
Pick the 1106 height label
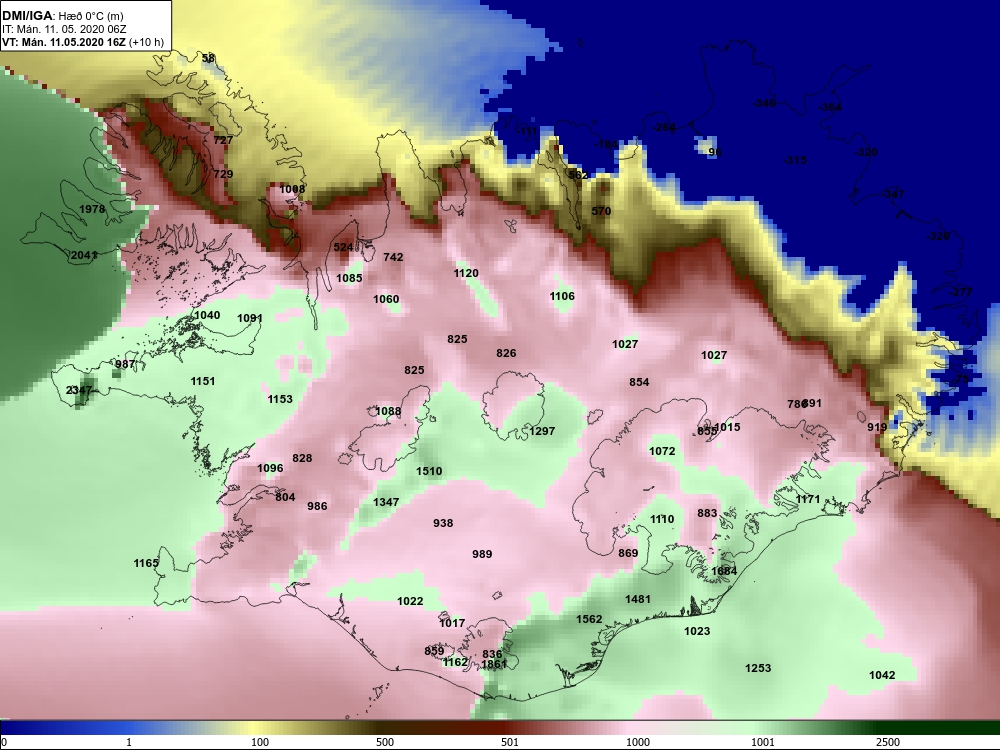point(562,296)
